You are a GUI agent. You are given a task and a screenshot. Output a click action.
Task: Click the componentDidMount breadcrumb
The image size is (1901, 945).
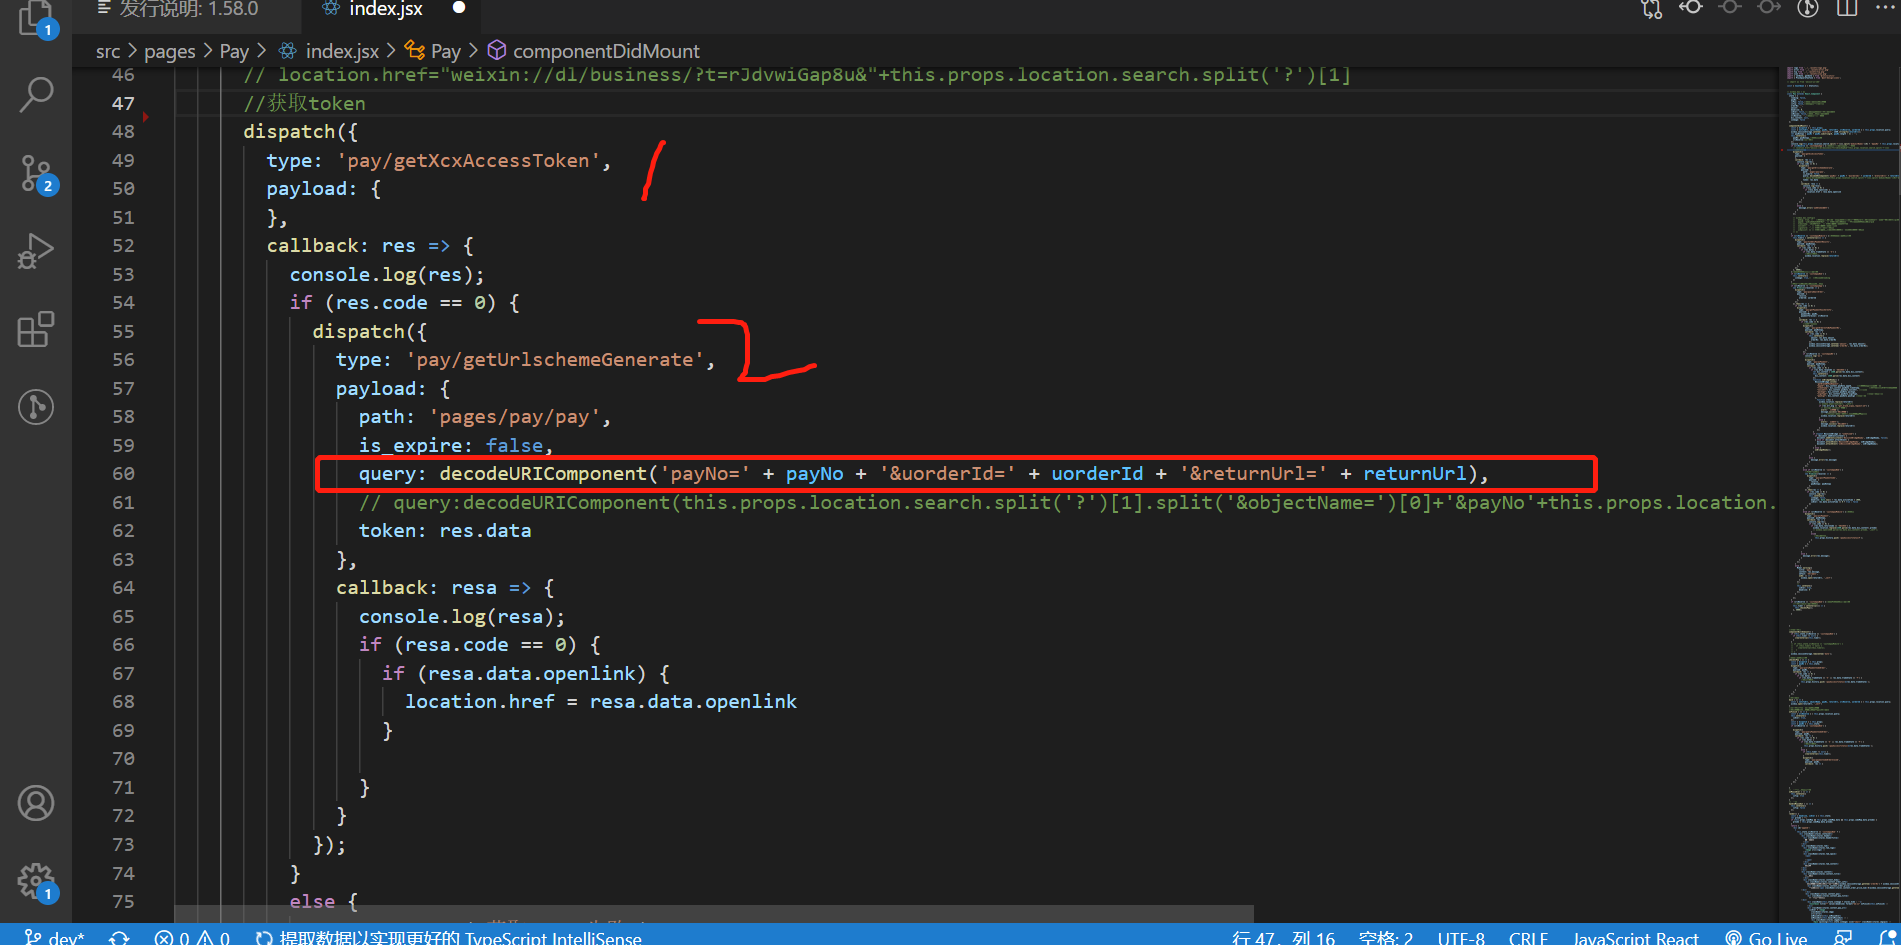593,51
